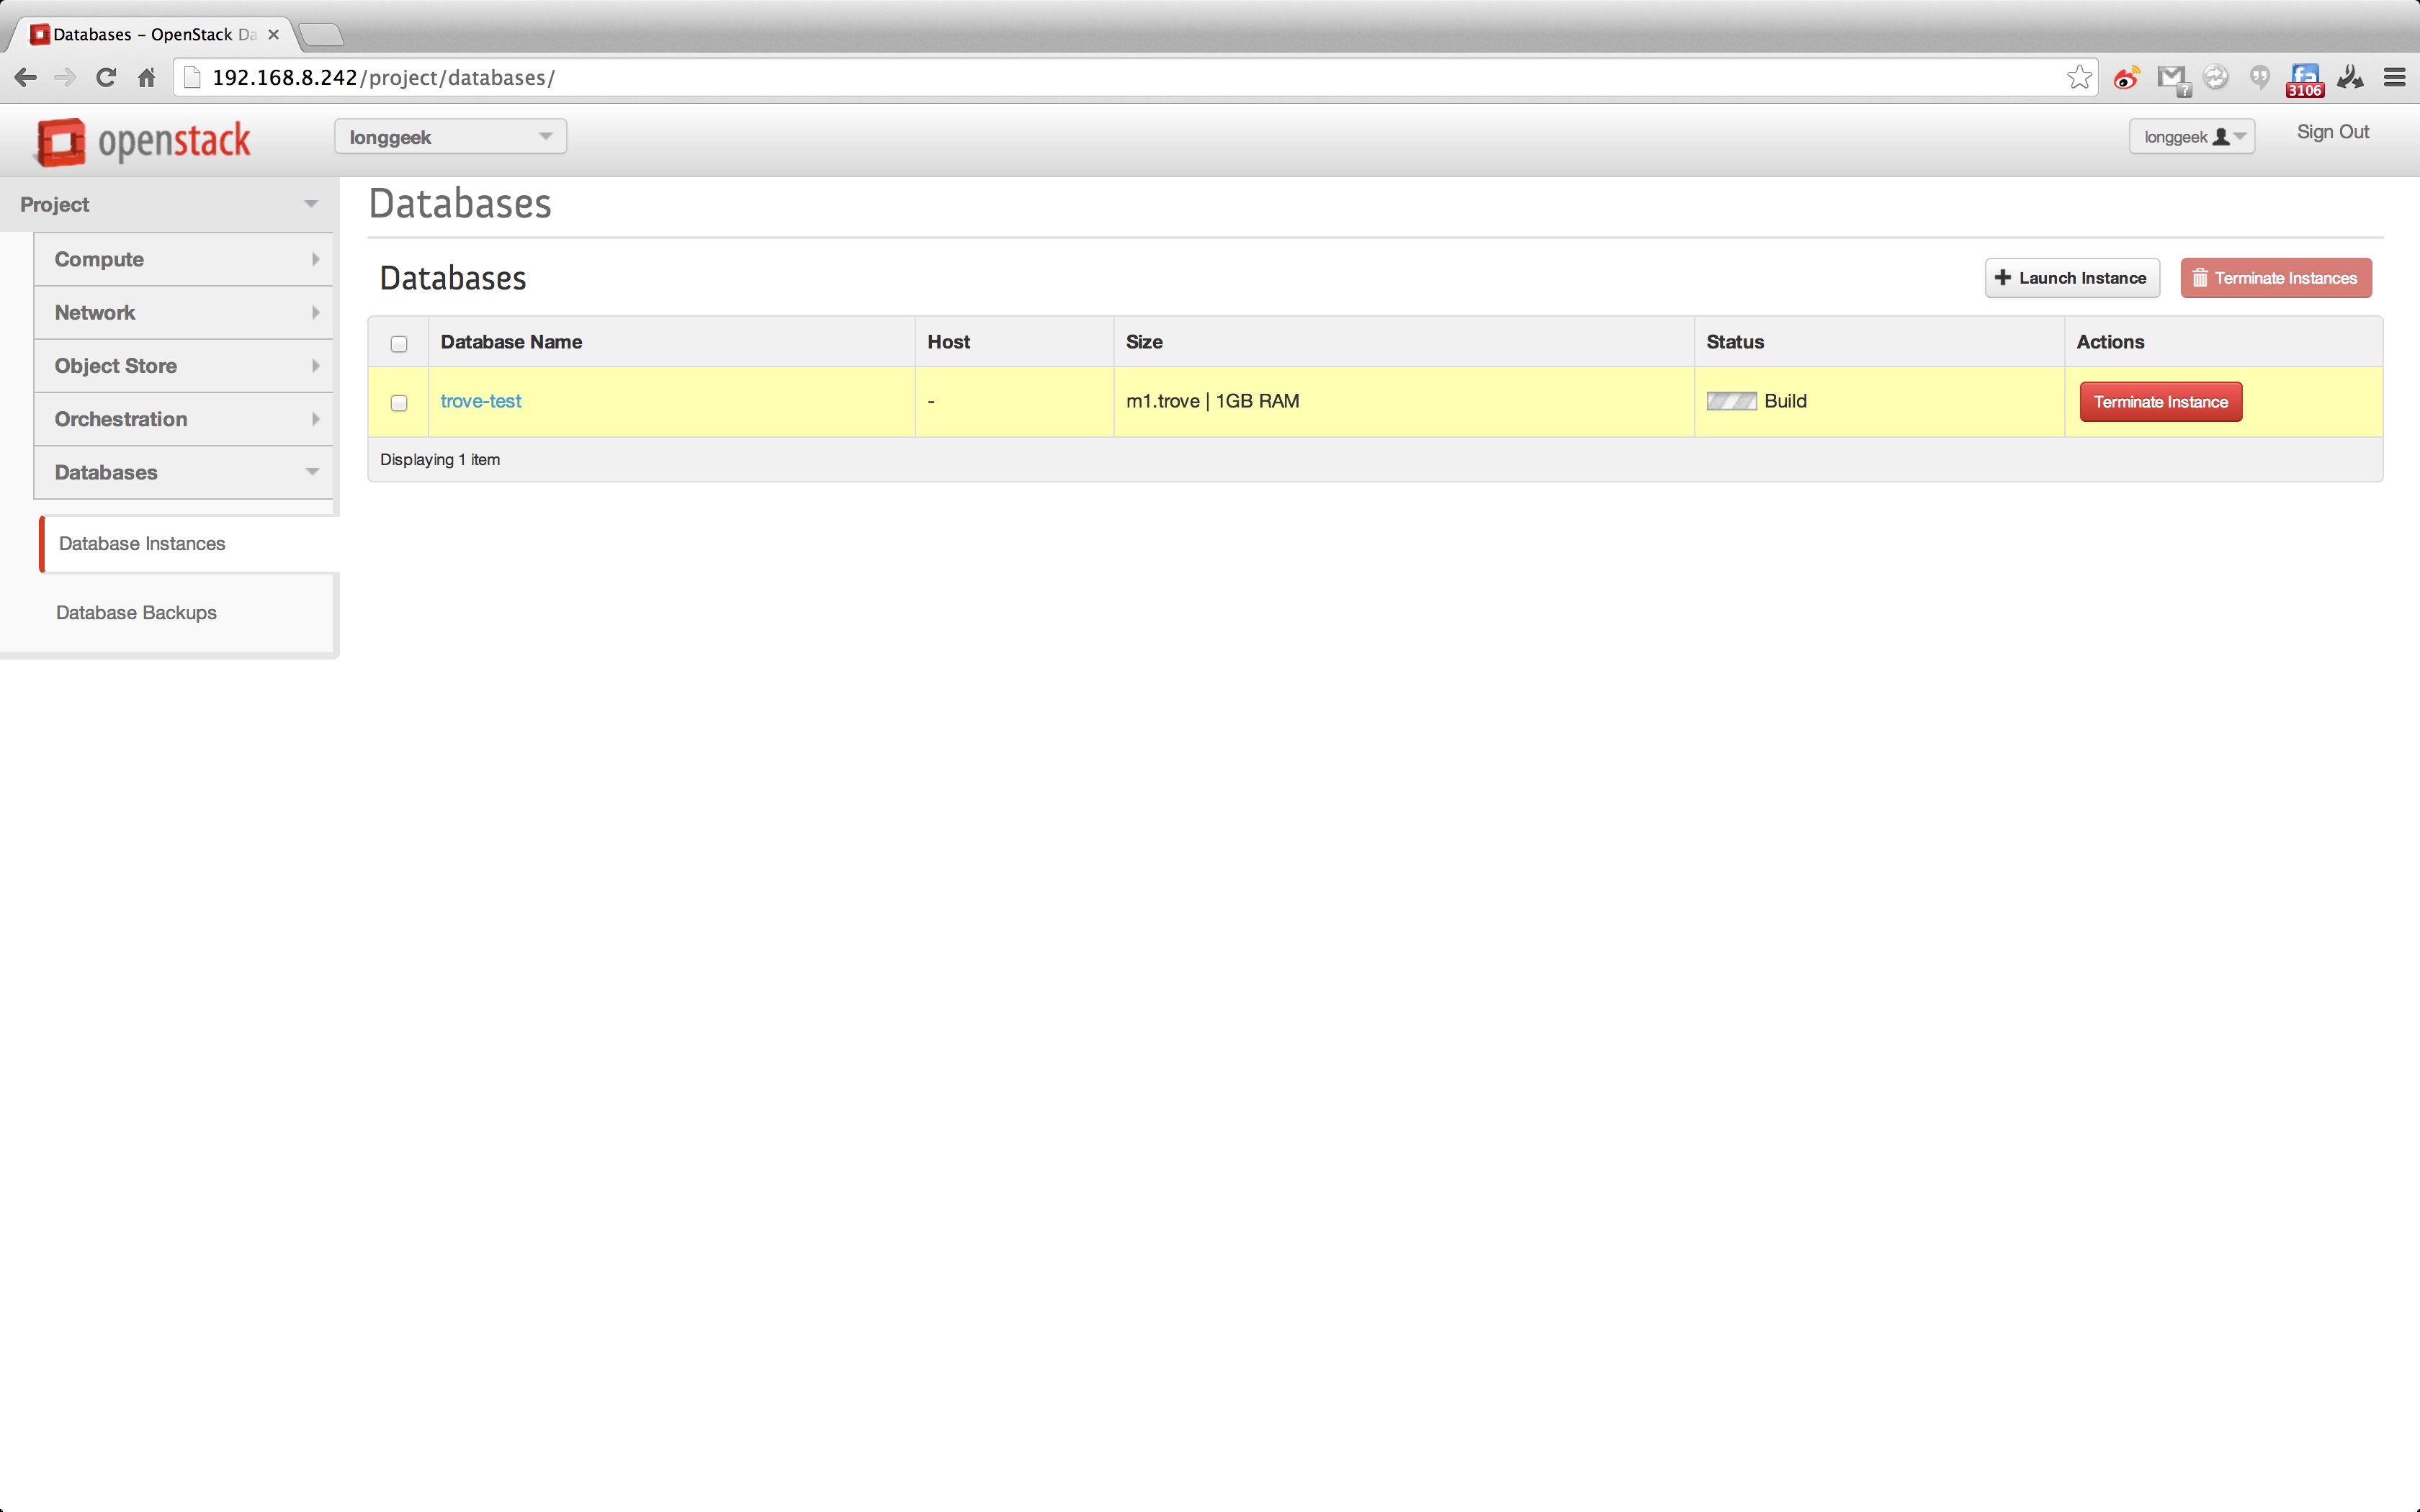Viewport: 2420px width, 1512px height.
Task: Click the browser menu hamburger icon
Action: [x=2394, y=76]
